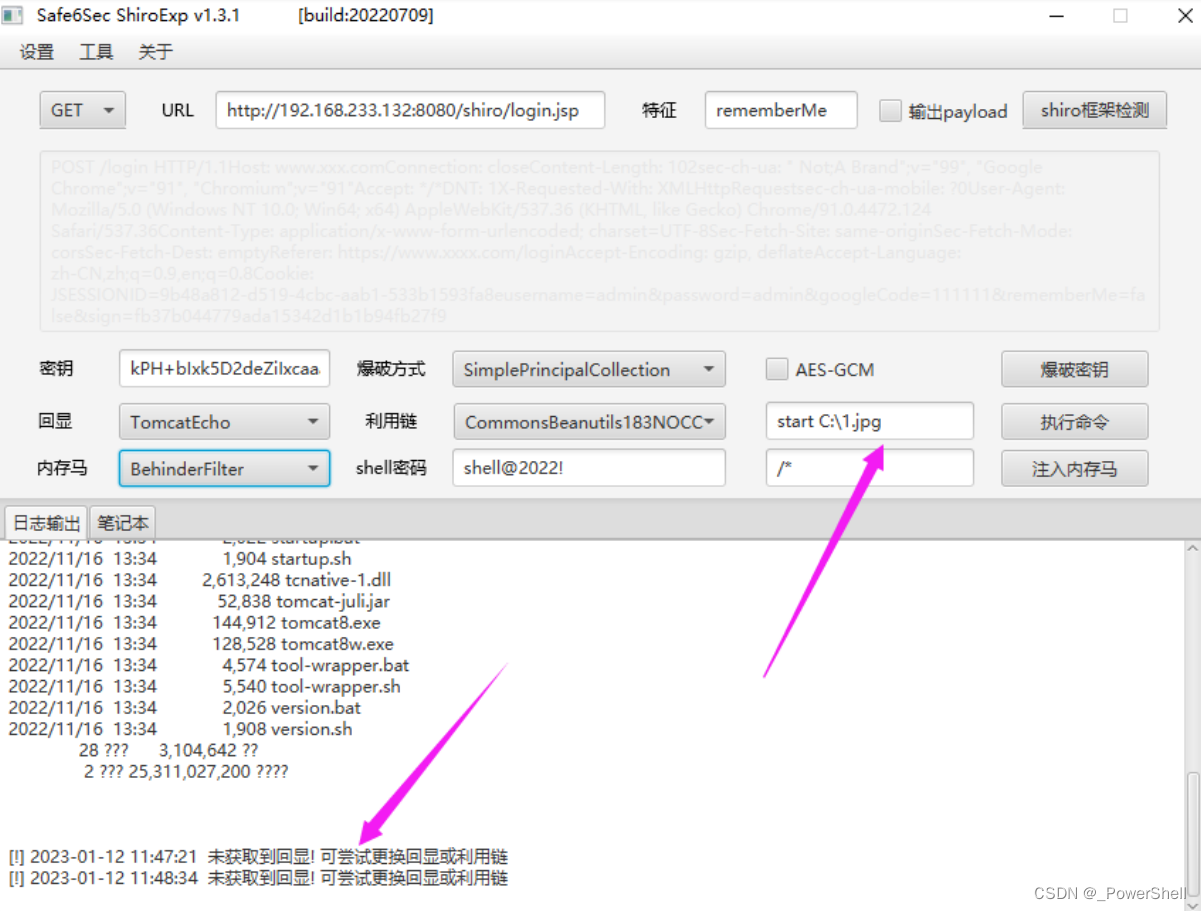
Task: Click the version.sh log entry
Action: [180, 729]
